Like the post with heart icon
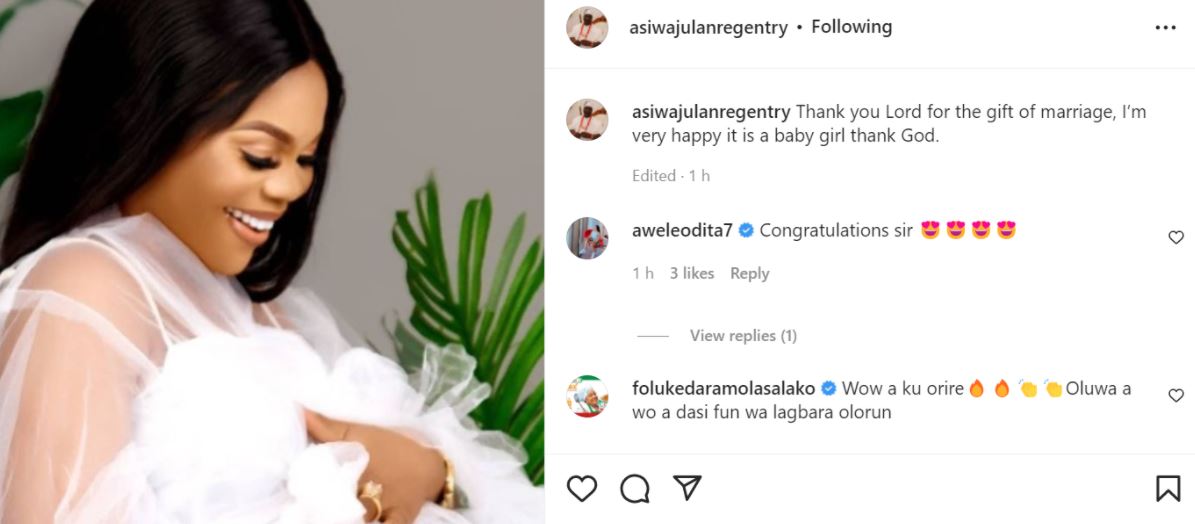The height and width of the screenshot is (524, 1195). 582,488
